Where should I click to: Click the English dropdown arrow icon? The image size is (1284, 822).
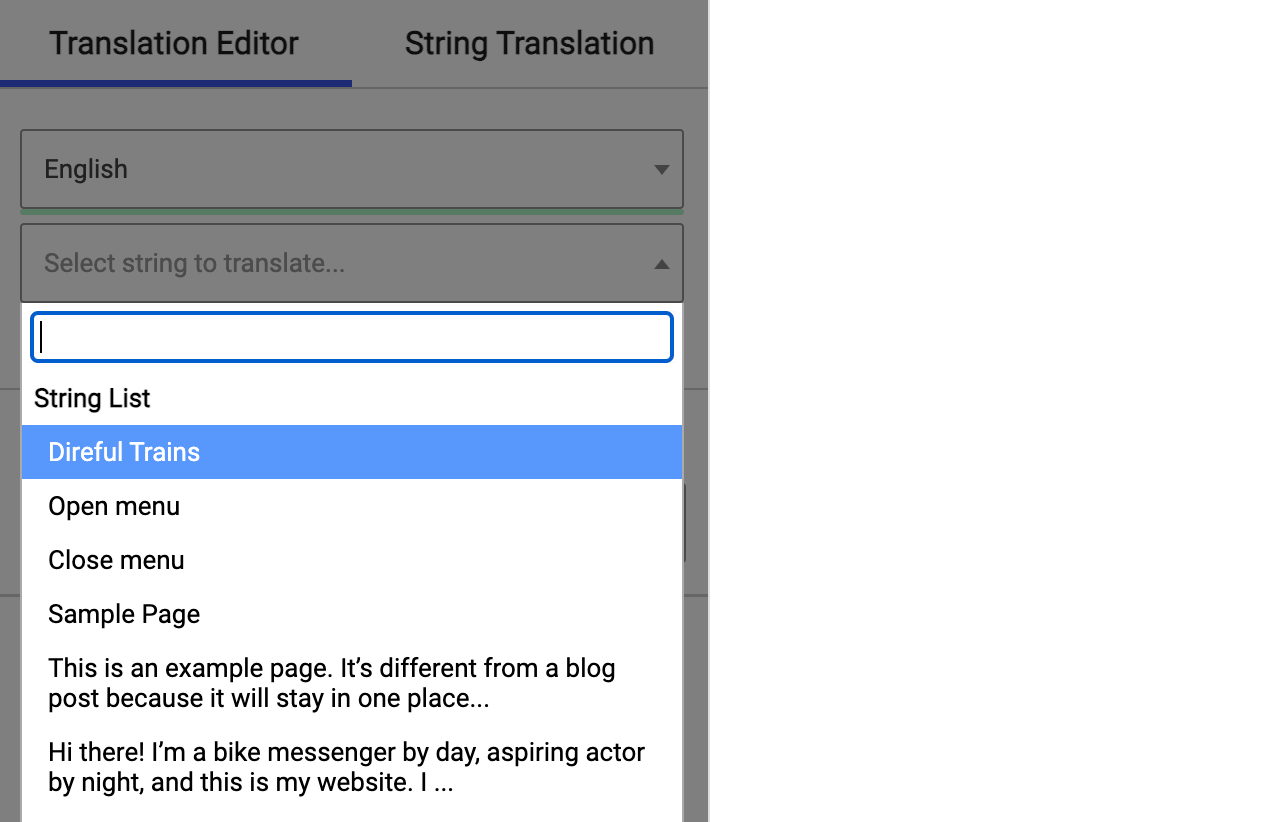(661, 169)
